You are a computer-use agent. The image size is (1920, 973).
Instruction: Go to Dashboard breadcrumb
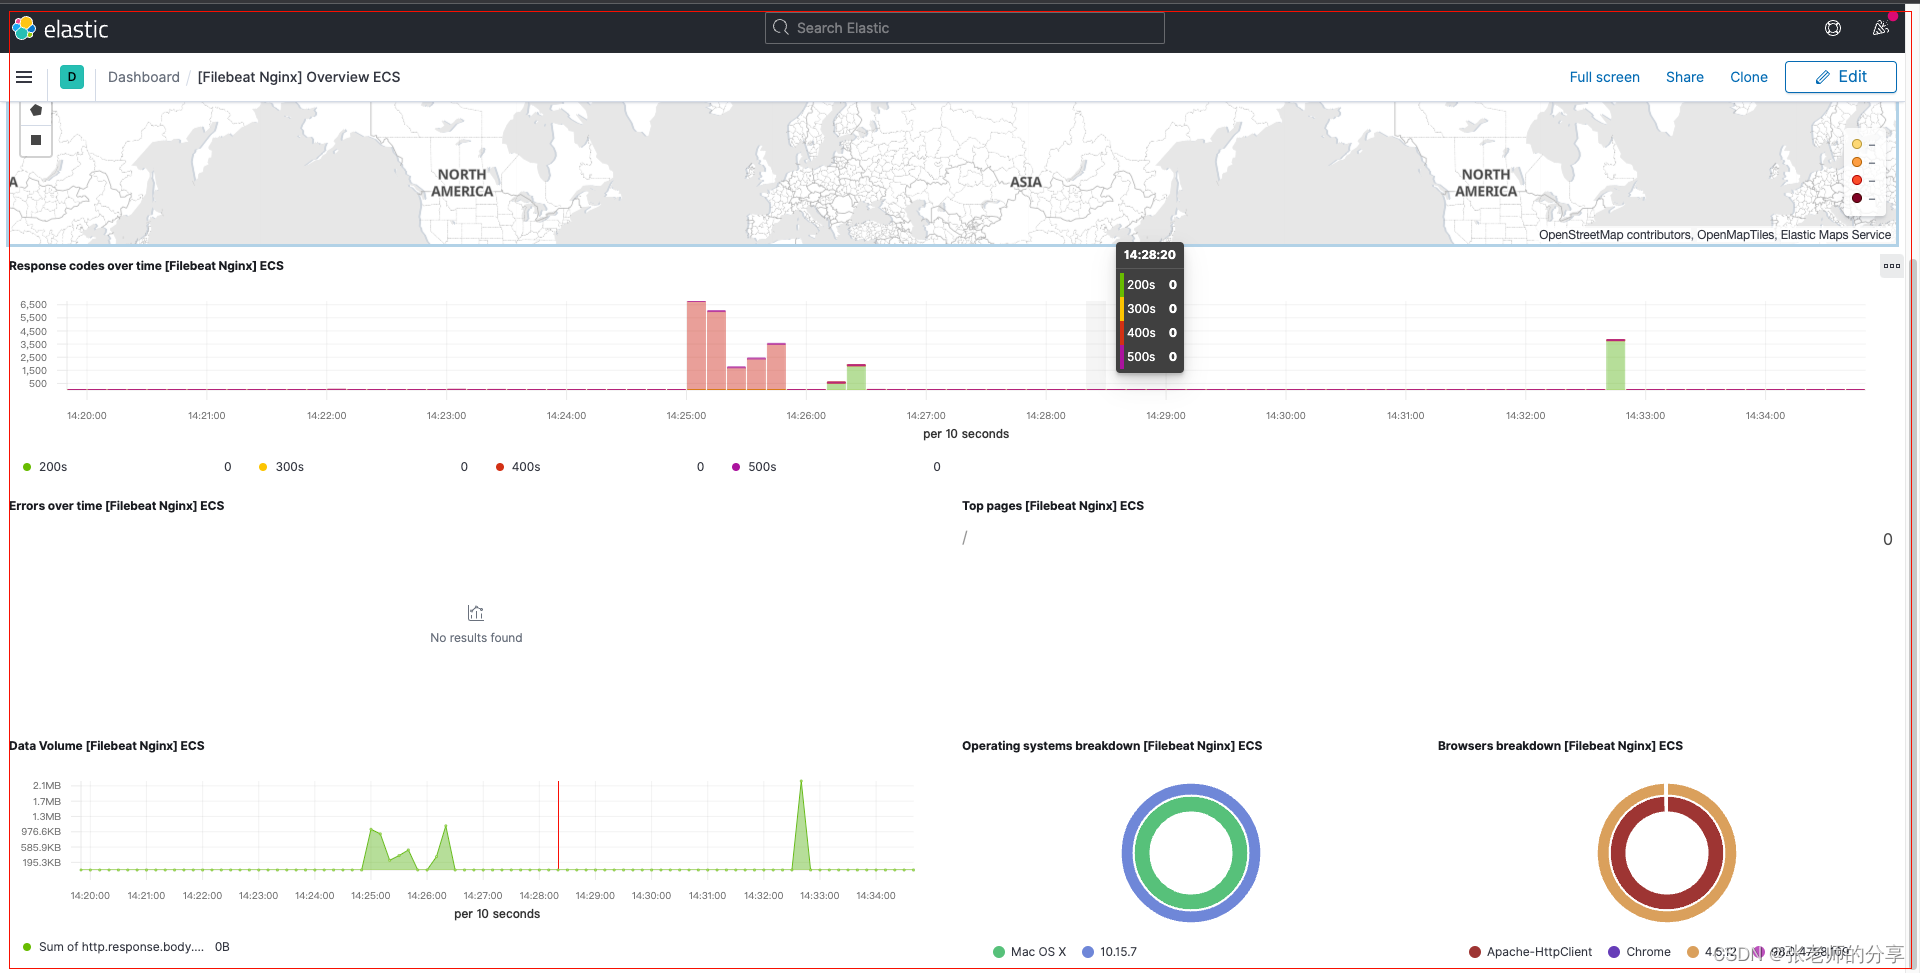click(x=144, y=77)
